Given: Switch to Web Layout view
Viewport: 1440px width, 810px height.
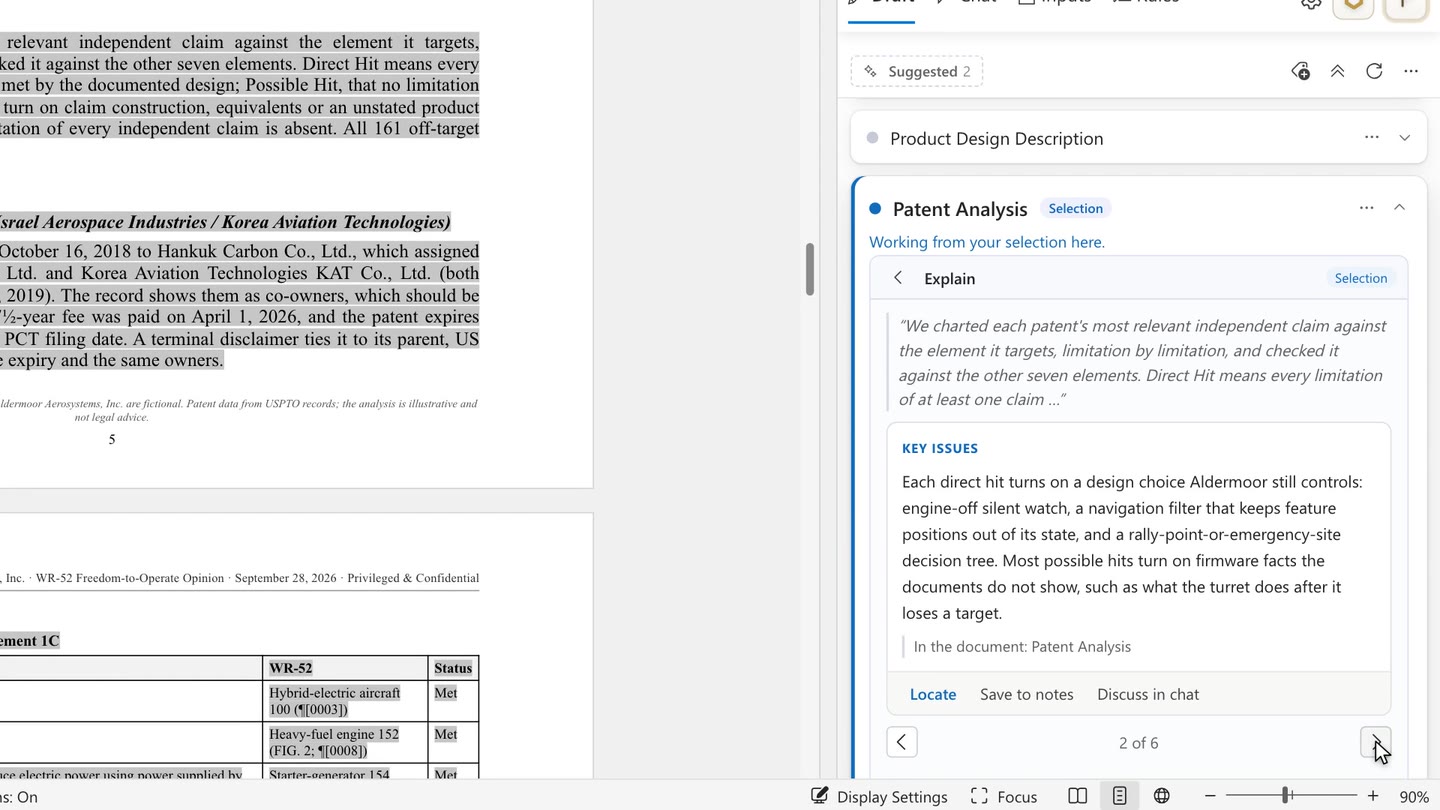Looking at the screenshot, I should [1161, 796].
